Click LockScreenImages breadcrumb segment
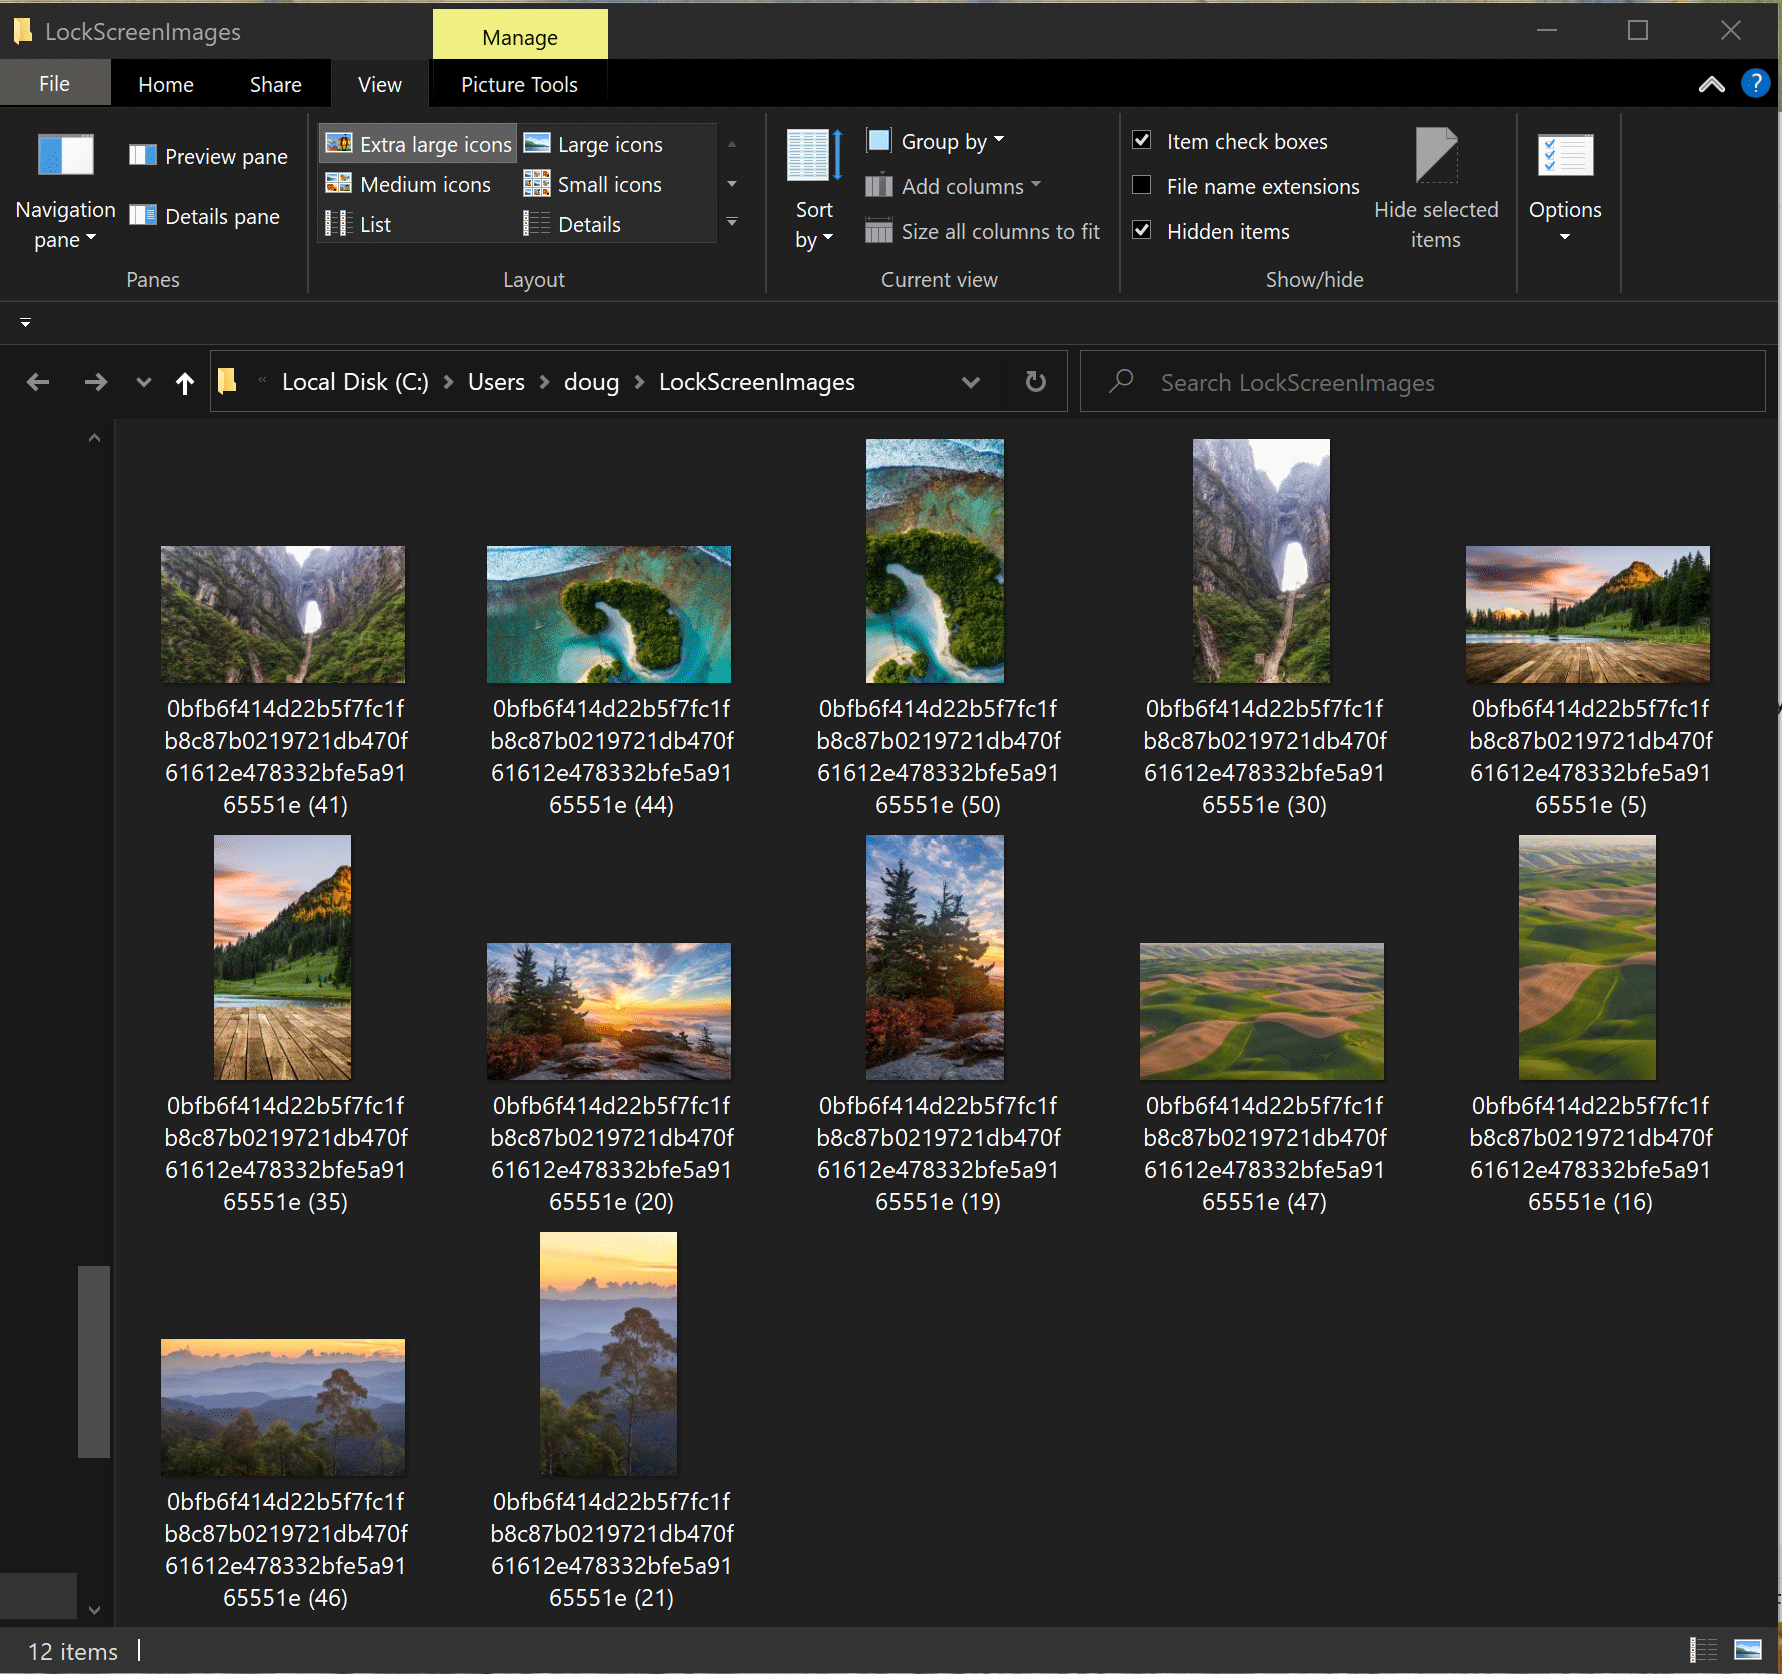This screenshot has height=1674, width=1782. pyautogui.click(x=757, y=382)
